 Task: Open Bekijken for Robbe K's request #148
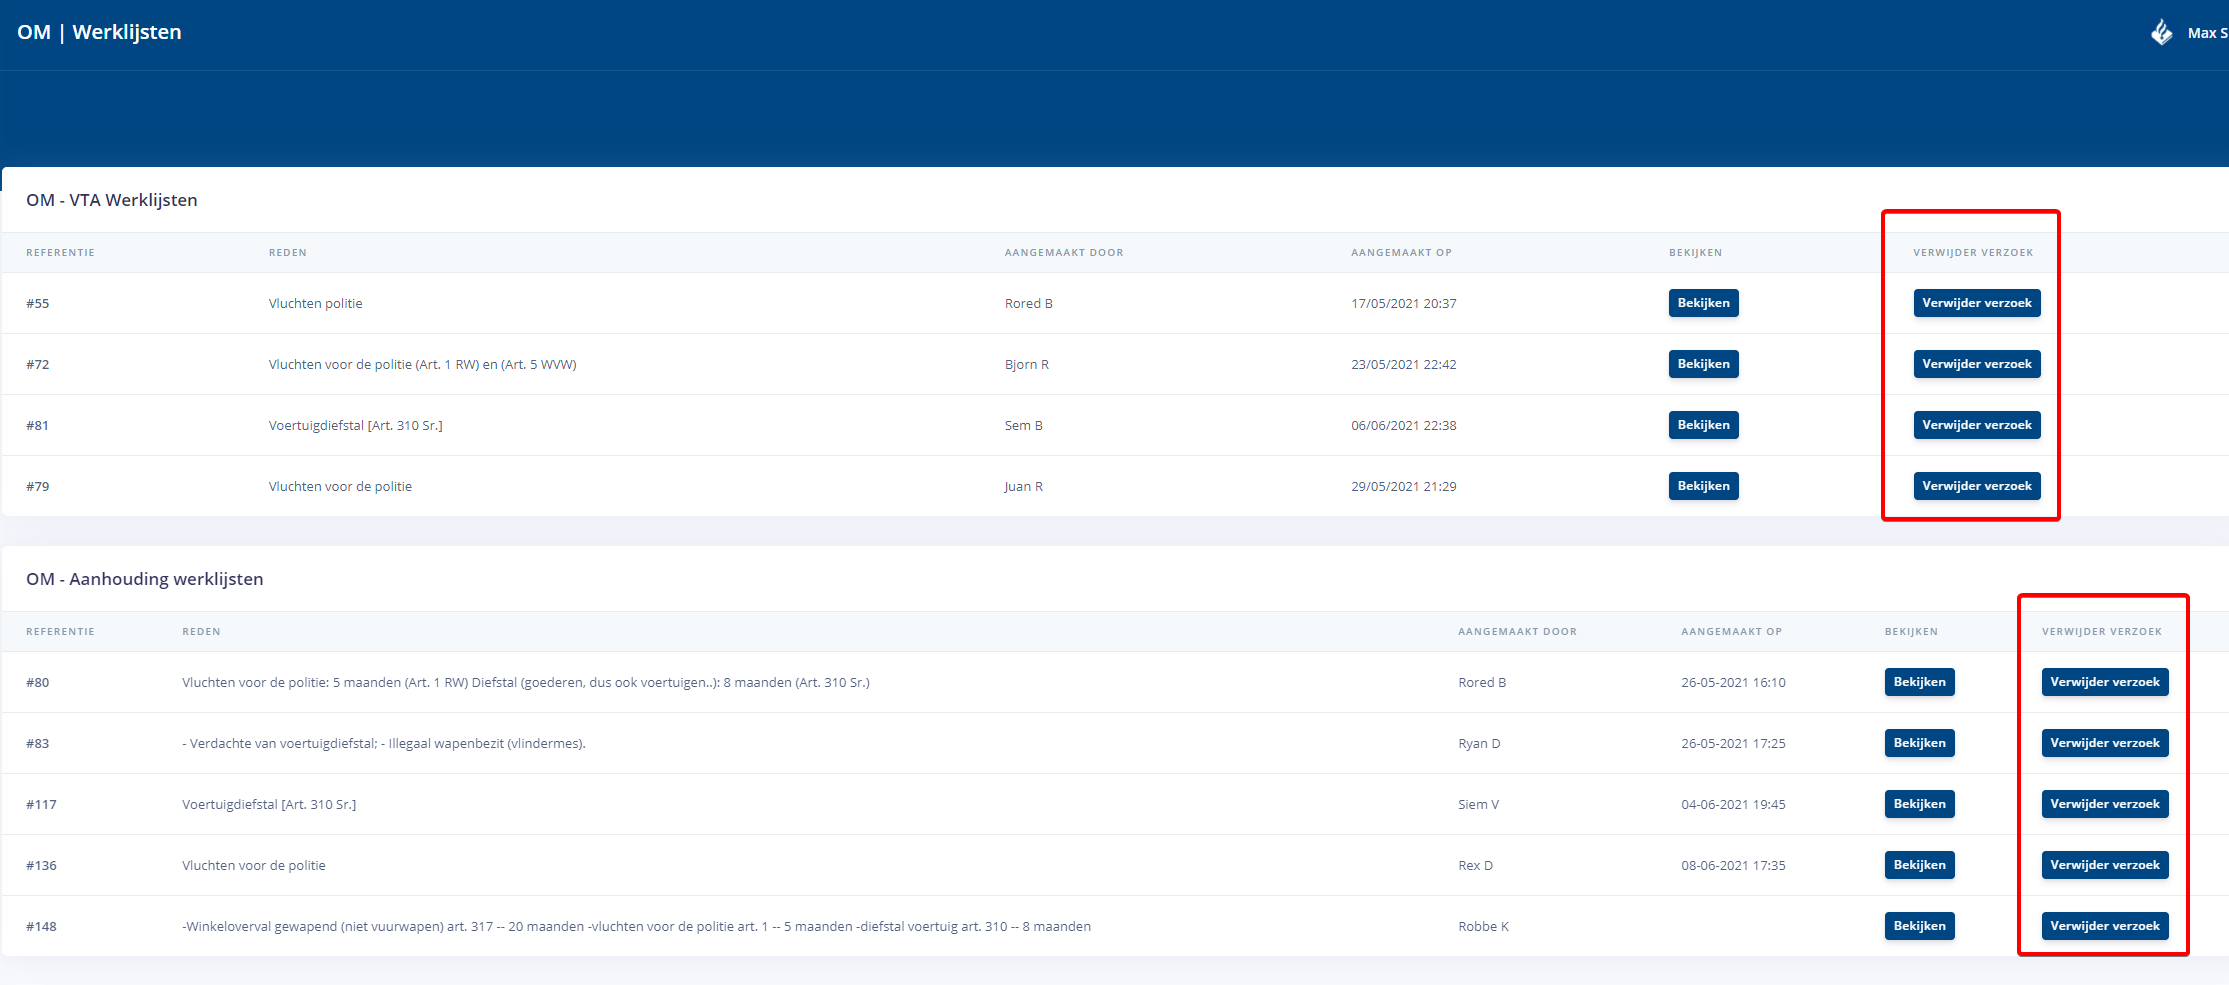pyautogui.click(x=1919, y=926)
